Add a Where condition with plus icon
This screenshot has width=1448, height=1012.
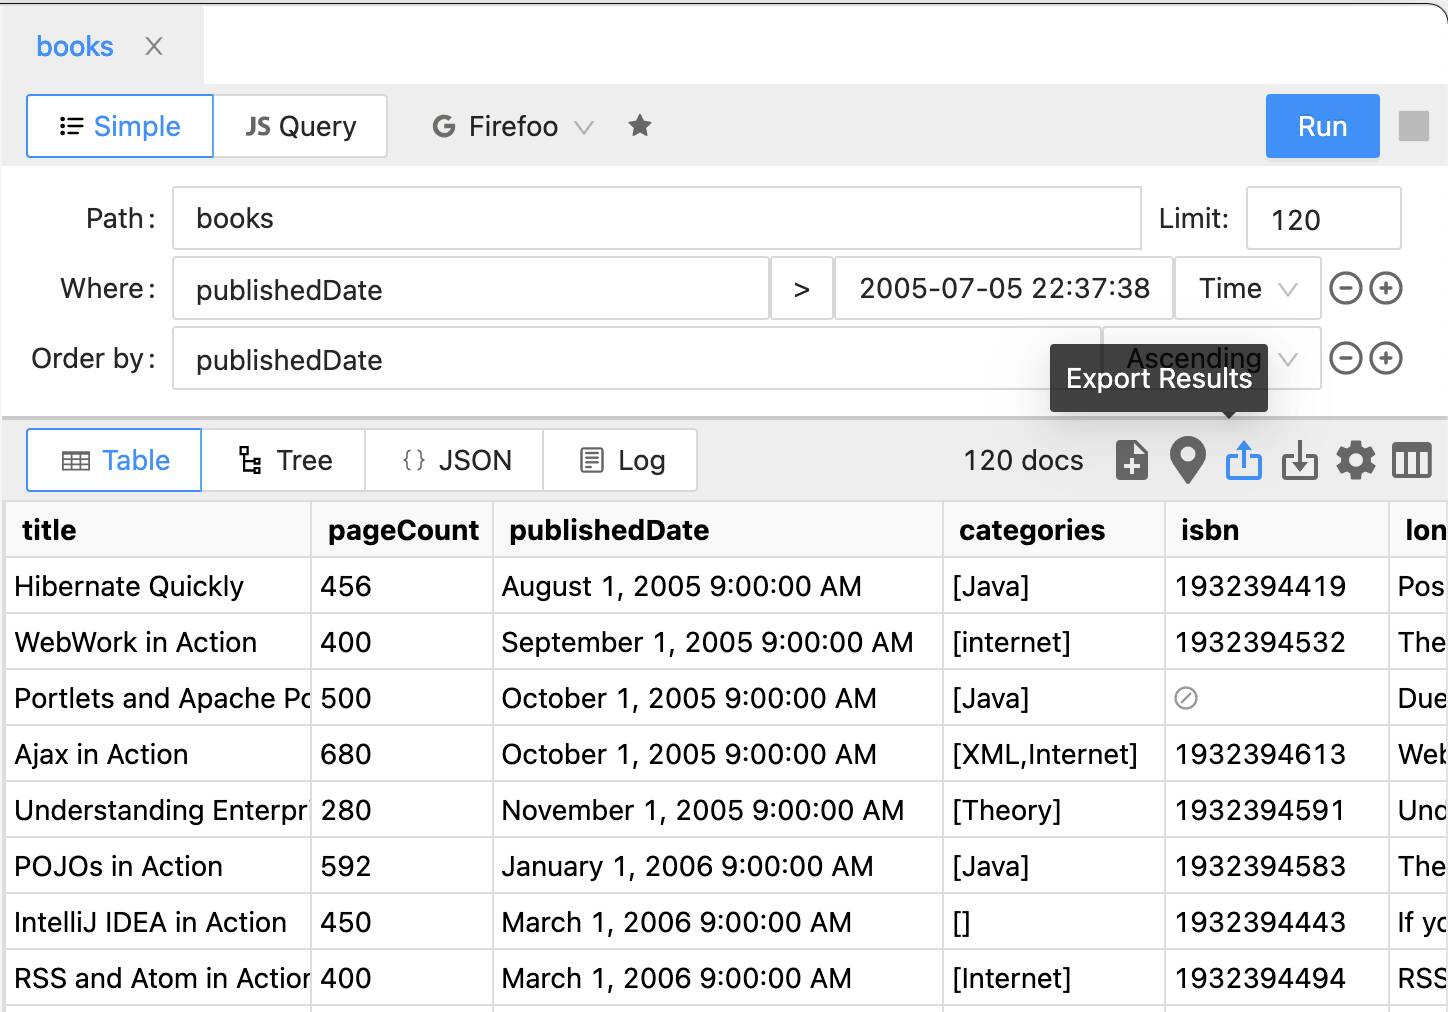point(1386,289)
